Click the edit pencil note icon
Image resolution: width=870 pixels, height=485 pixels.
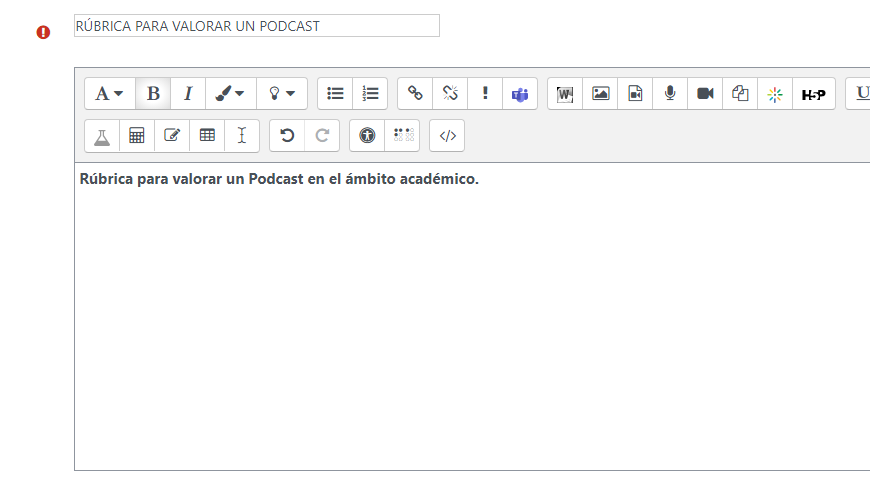coord(172,136)
